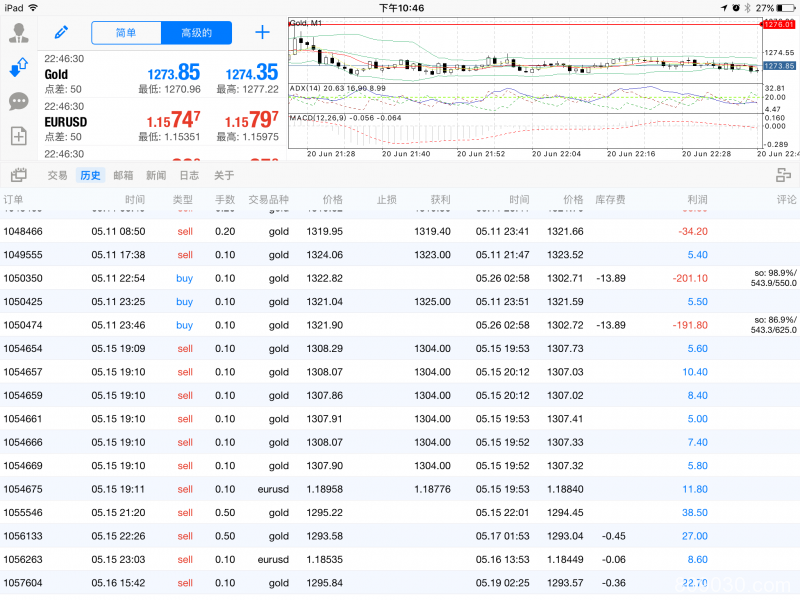Switch to the 日志 tab
The height and width of the screenshot is (600, 800).
[x=189, y=176]
